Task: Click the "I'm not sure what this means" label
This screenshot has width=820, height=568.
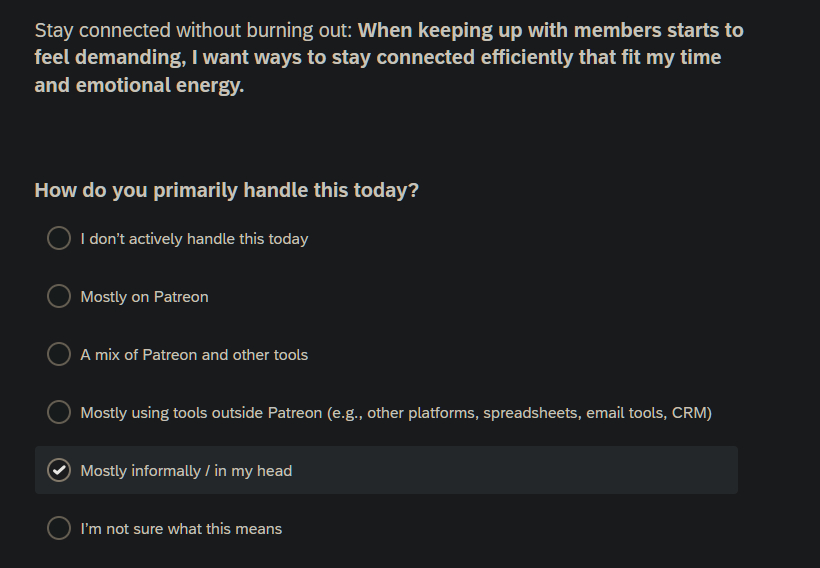Action: click(181, 529)
